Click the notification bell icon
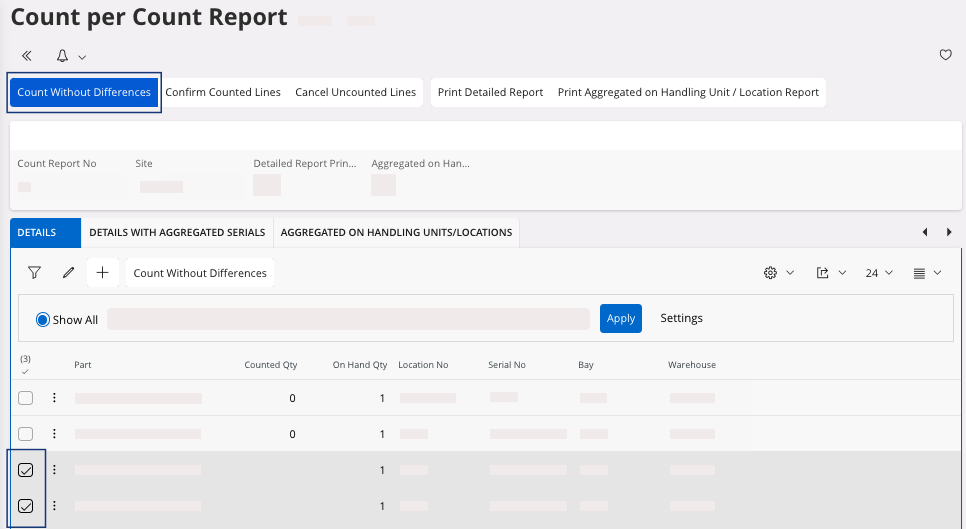This screenshot has height=529, width=966. 63,56
